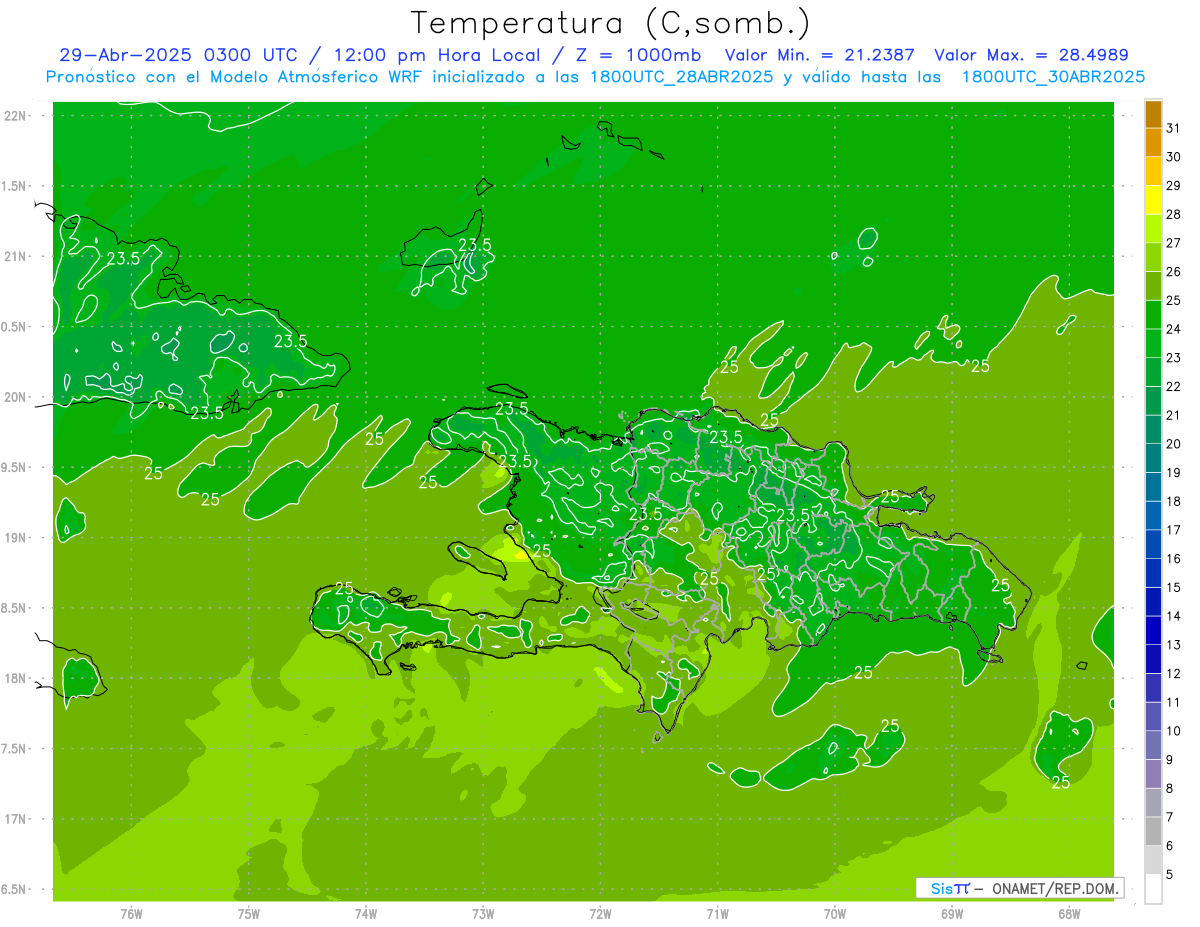1200x927 pixels.
Task: Click the legend value "5"
Action: (x=1170, y=875)
